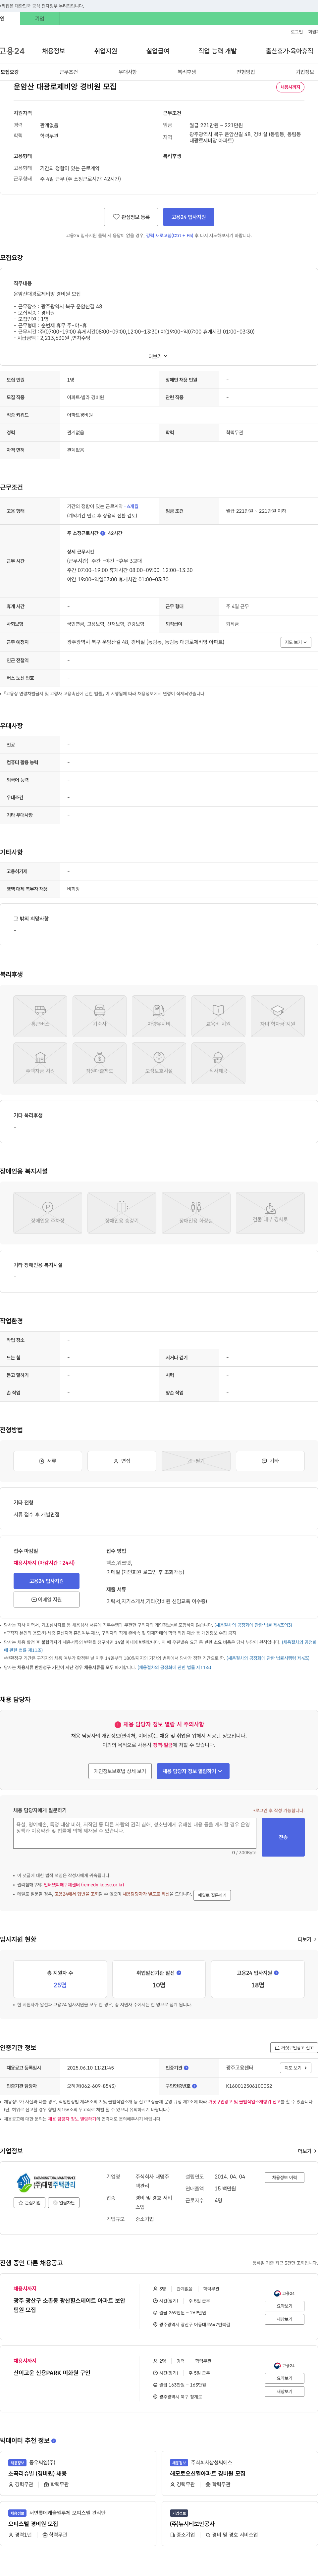Open the 취업지원 menu

(x=106, y=51)
